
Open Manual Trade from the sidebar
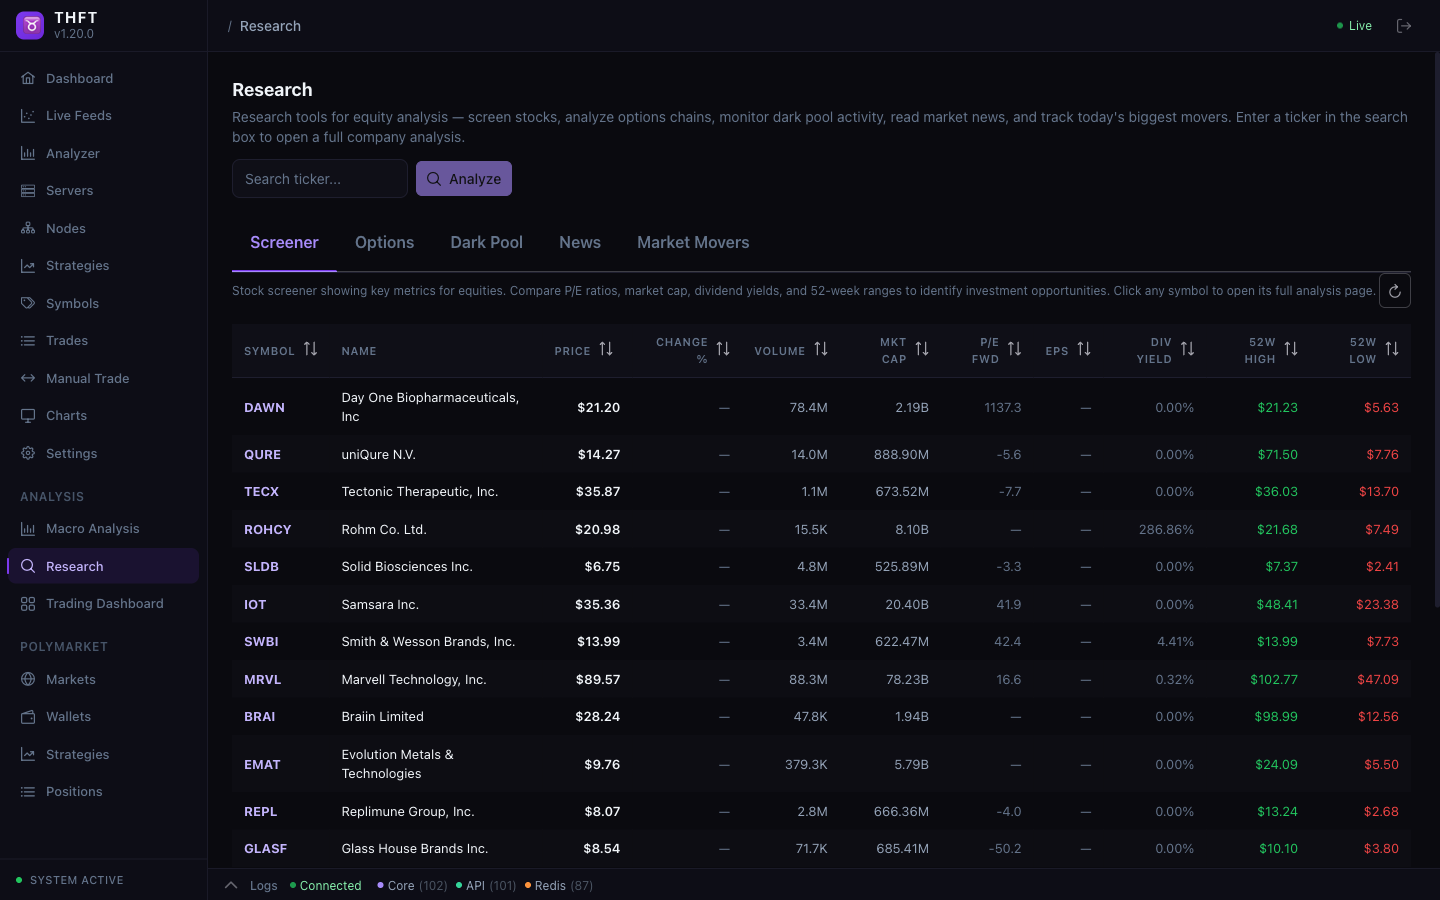[x=88, y=378]
